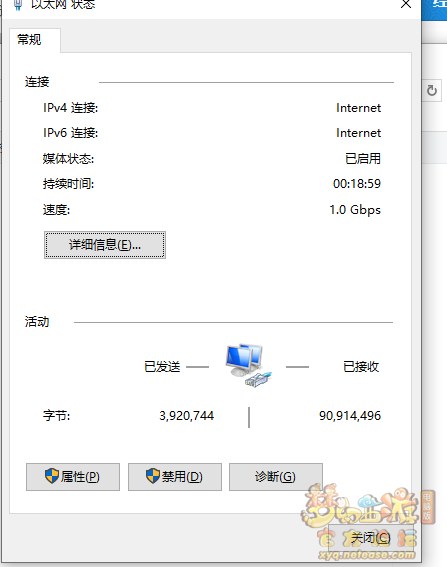Image resolution: width=447 pixels, height=567 pixels.
Task: Open the 详细信息(E)... details button
Action: [105, 245]
